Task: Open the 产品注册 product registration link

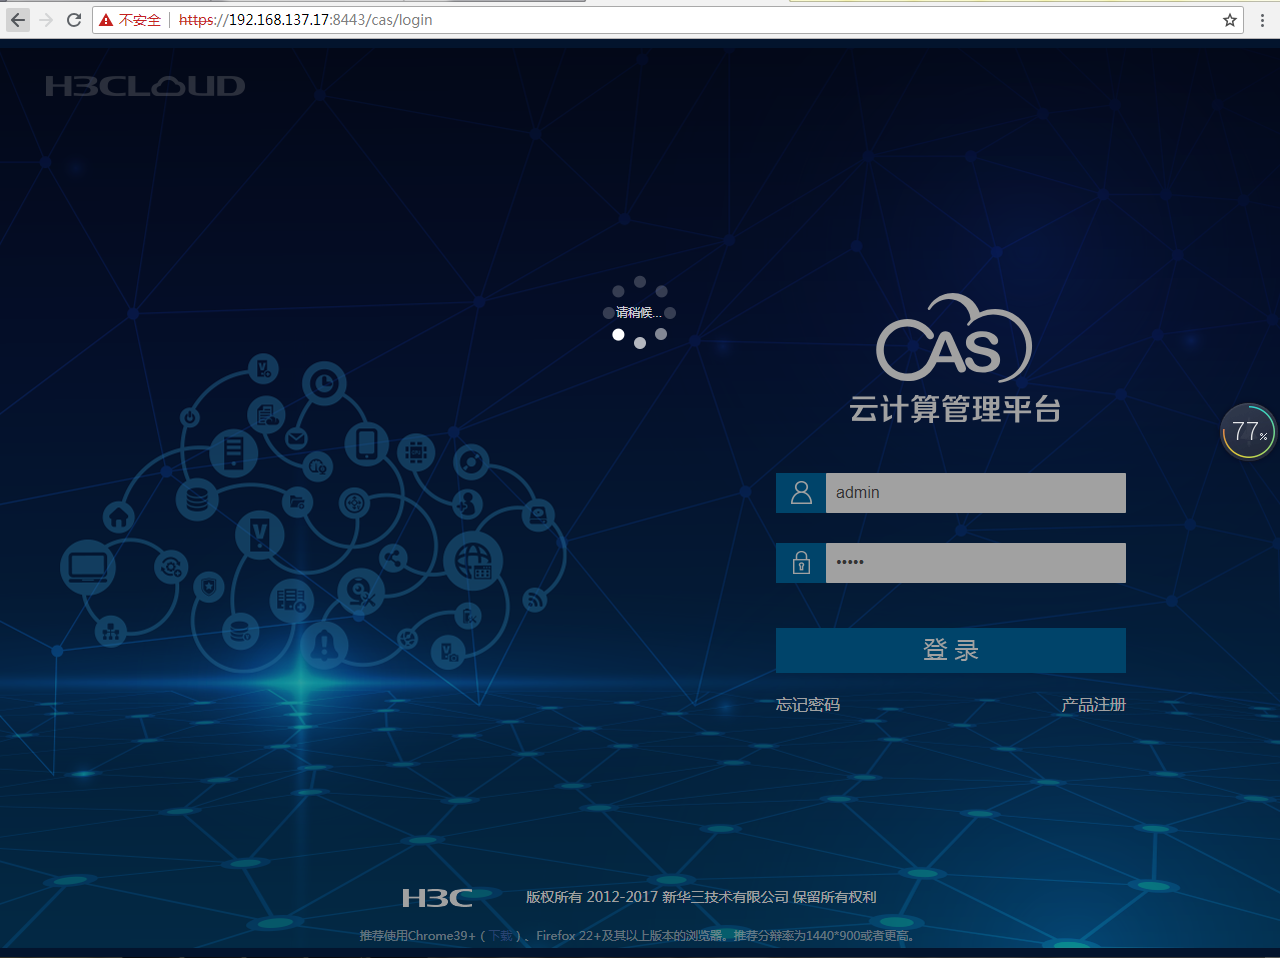Action: [x=1093, y=705]
